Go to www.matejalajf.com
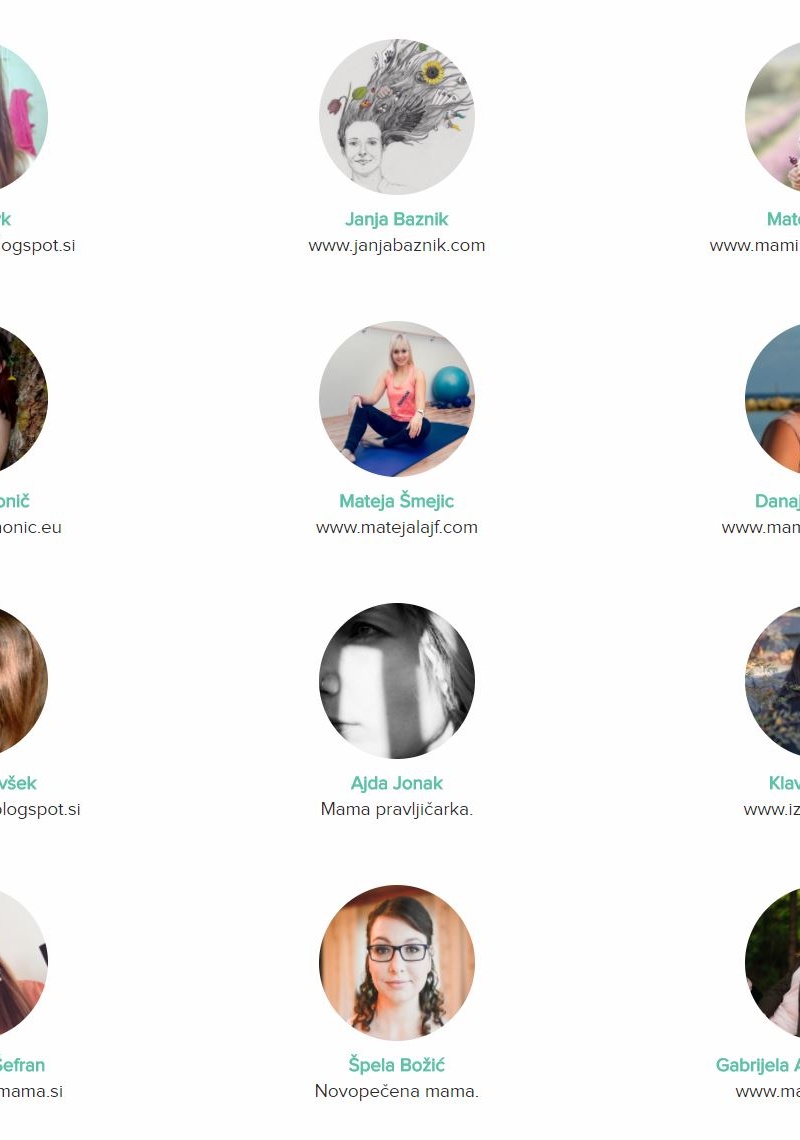800x1140 pixels. click(x=396, y=528)
